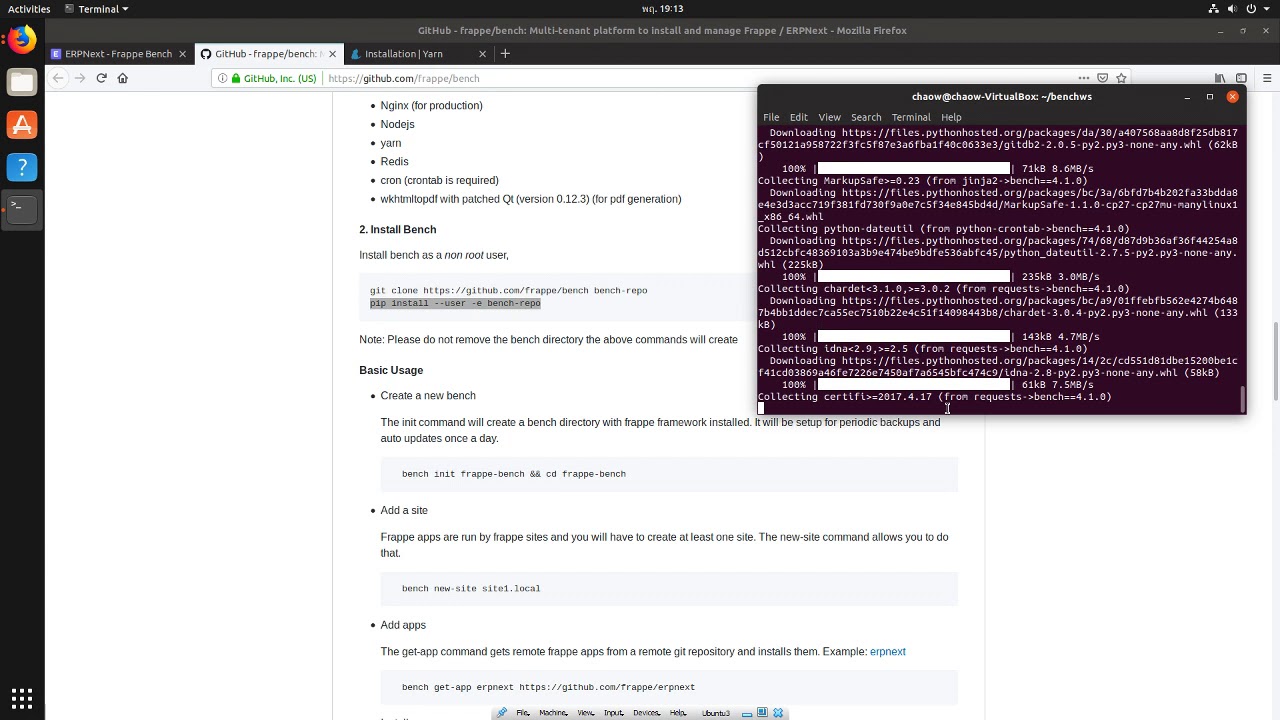Open VirtualBox Machine menu
The height and width of the screenshot is (720, 1280).
[x=553, y=713]
